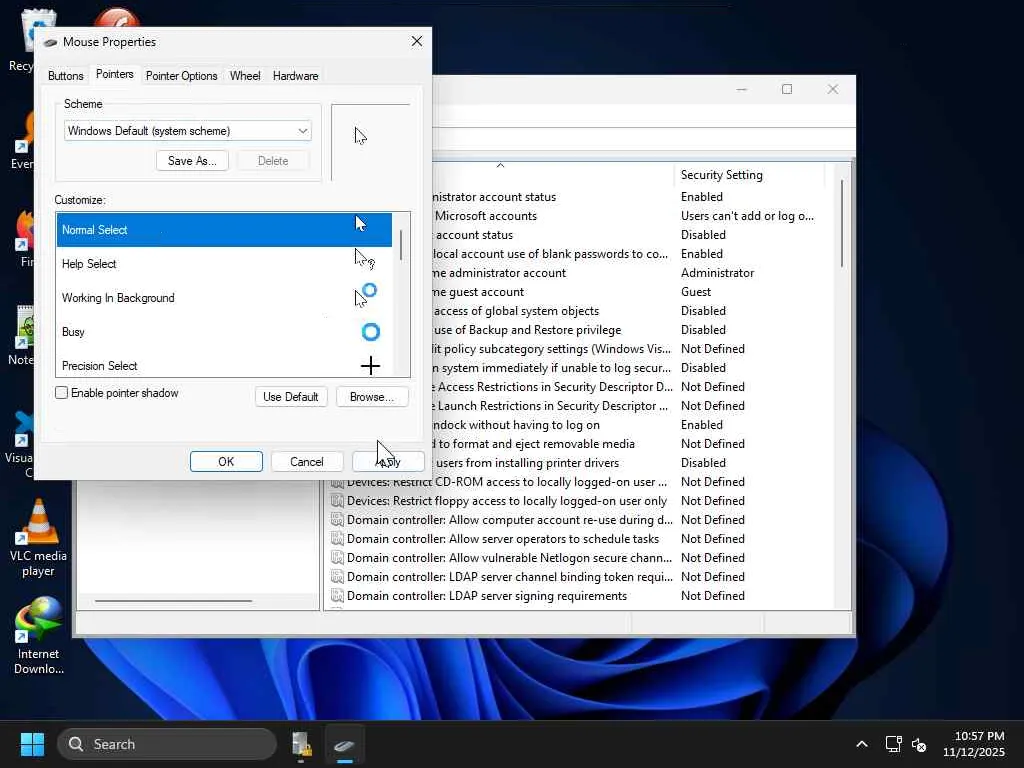This screenshot has height=768, width=1024.
Task: Click the Browse... button
Action: (371, 397)
